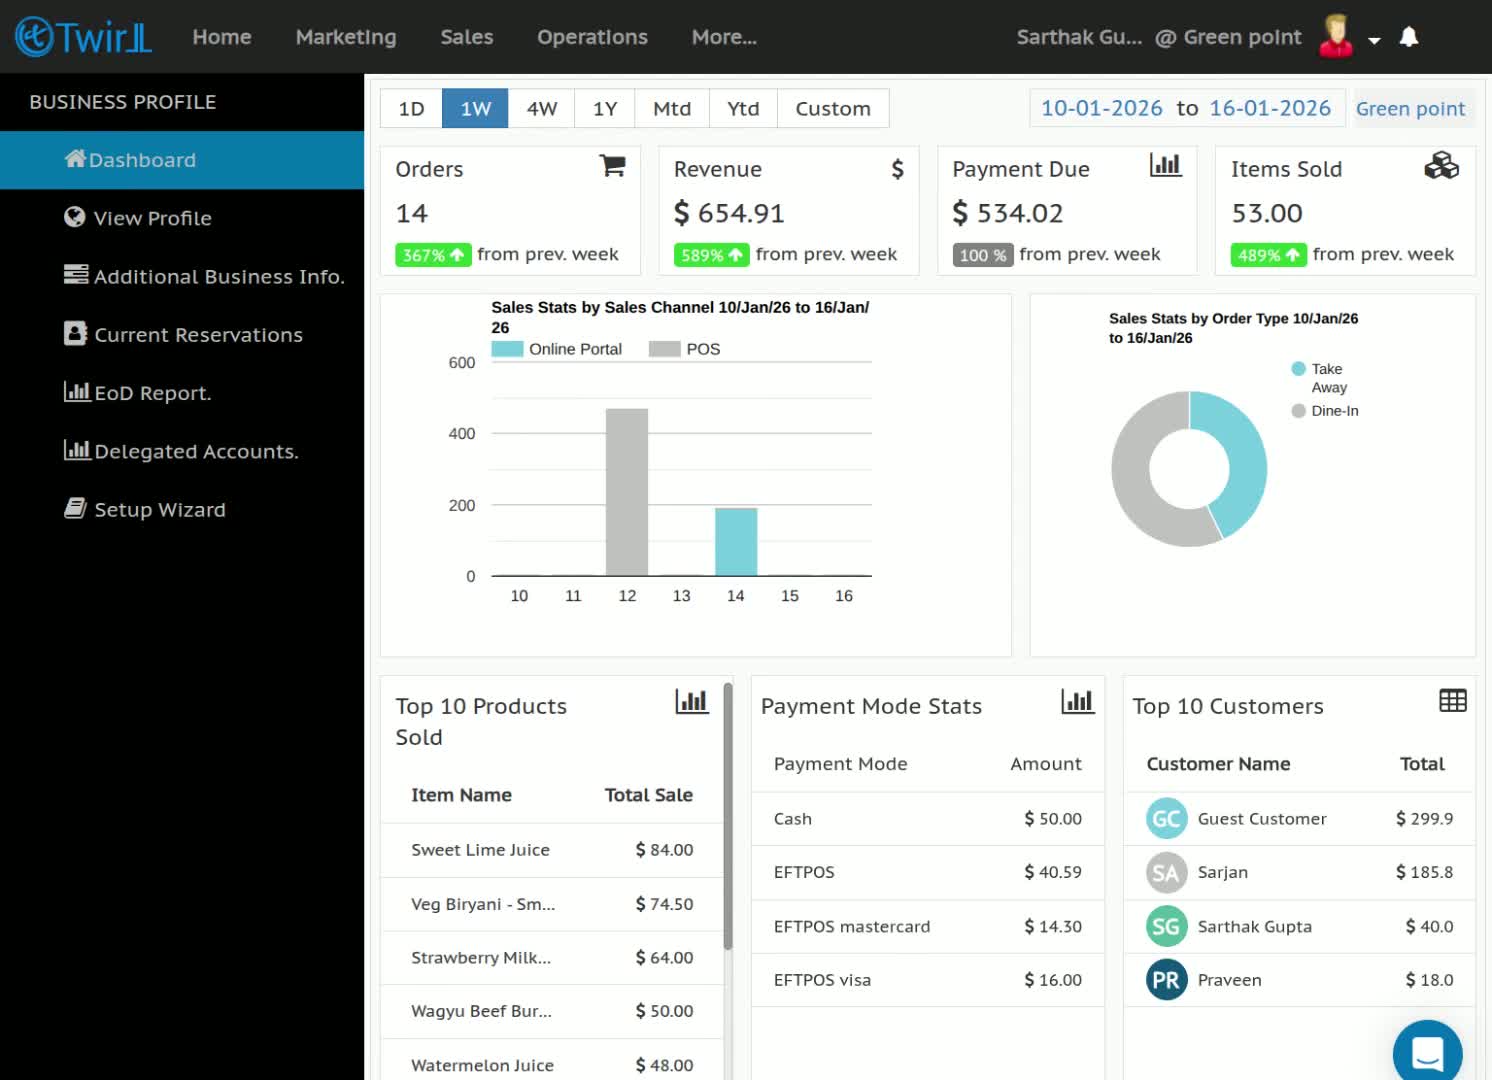
Task: Open the start date 10-01-2026 picker
Action: click(1102, 108)
